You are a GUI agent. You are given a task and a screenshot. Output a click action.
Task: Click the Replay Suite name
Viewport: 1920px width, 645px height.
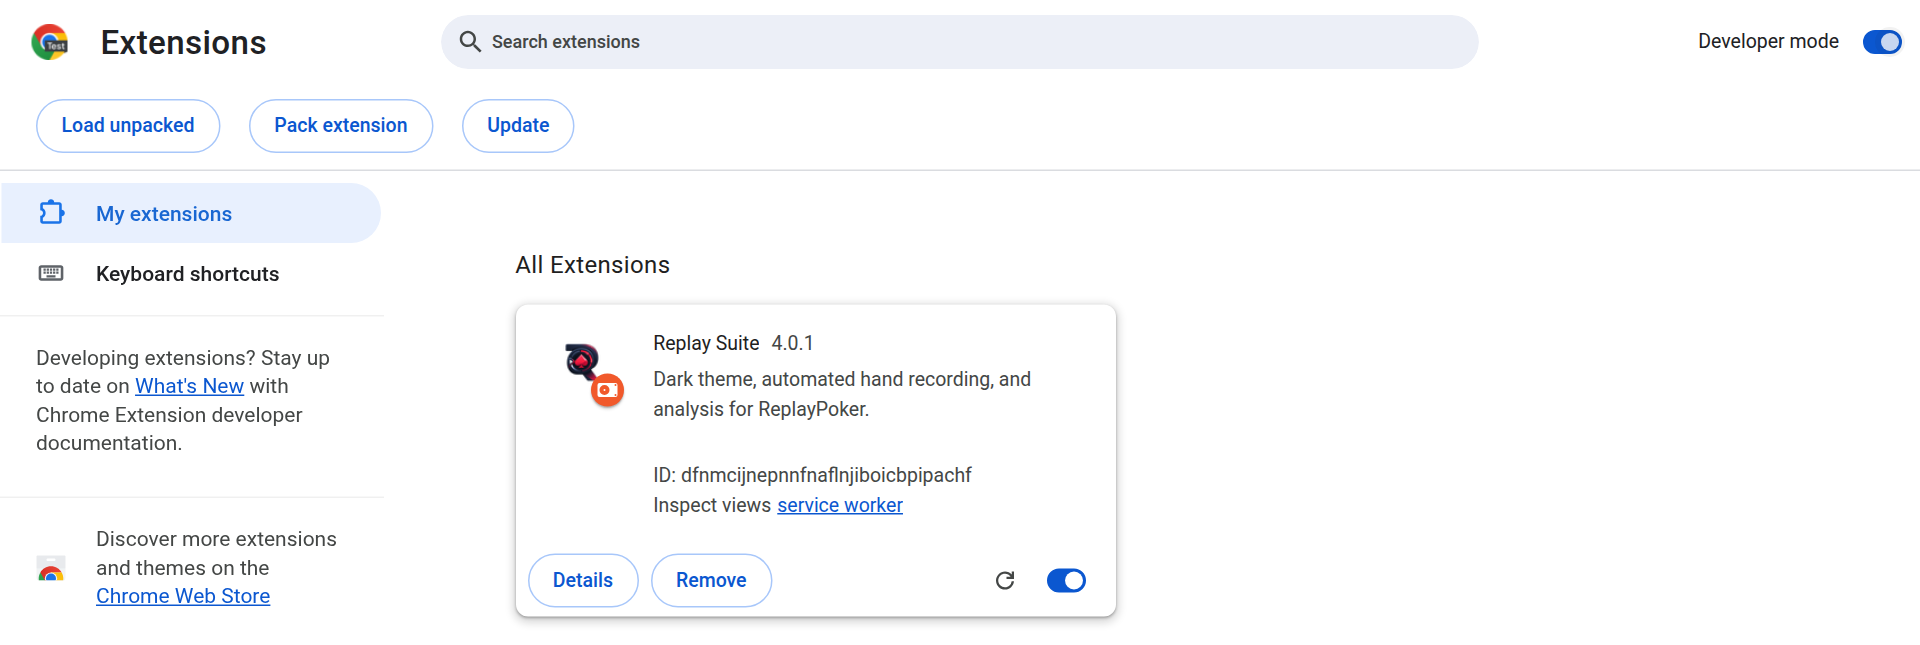tap(706, 343)
